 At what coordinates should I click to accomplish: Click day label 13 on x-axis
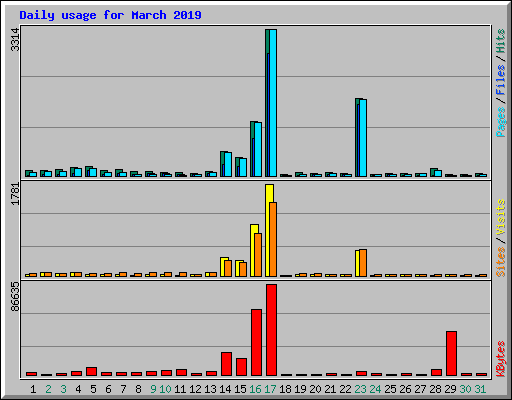pos(210,389)
